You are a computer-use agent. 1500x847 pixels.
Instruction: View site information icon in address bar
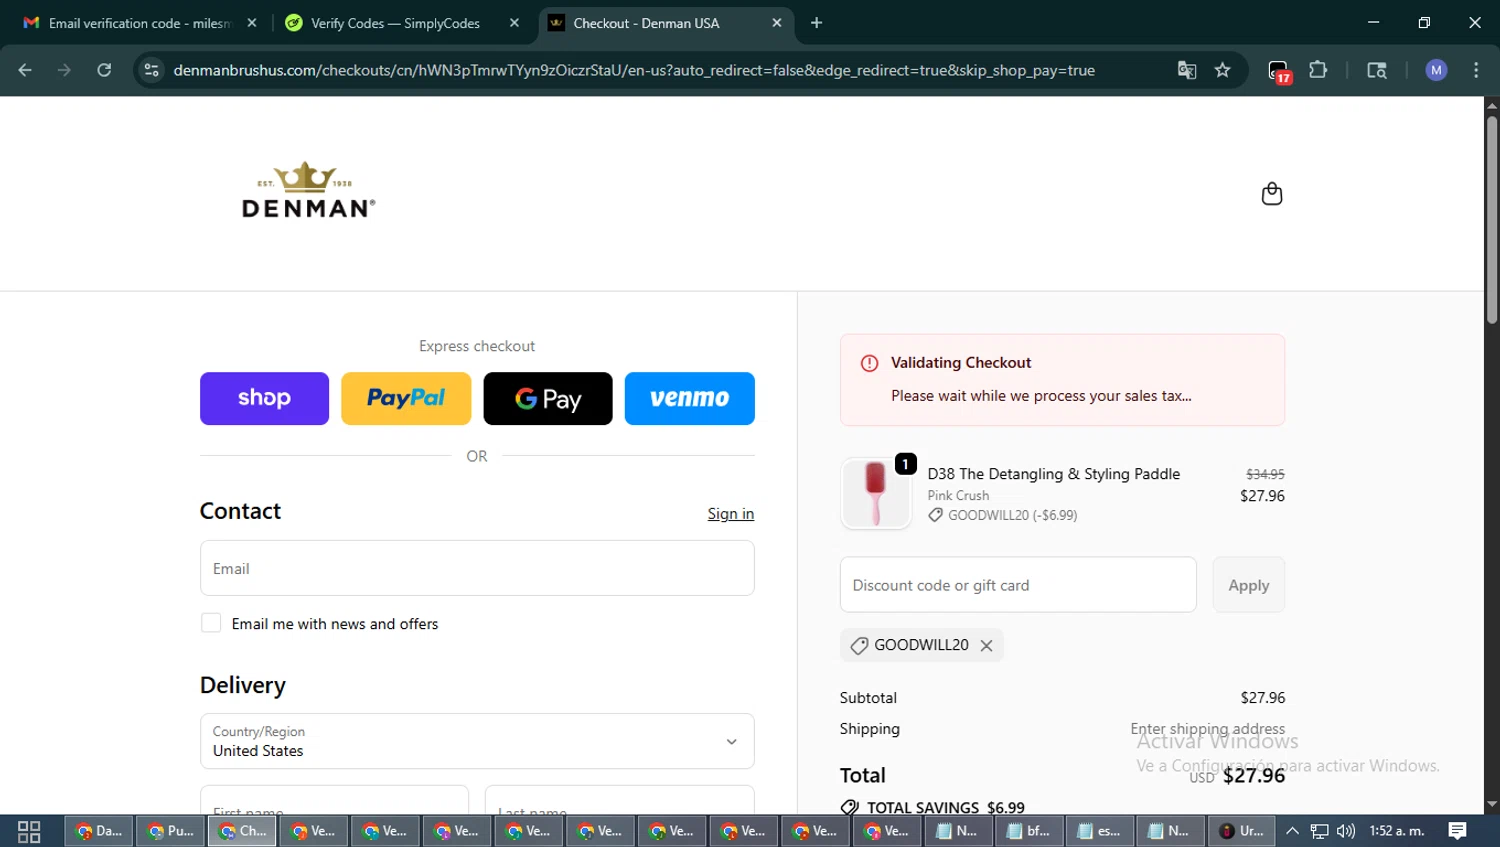point(152,70)
